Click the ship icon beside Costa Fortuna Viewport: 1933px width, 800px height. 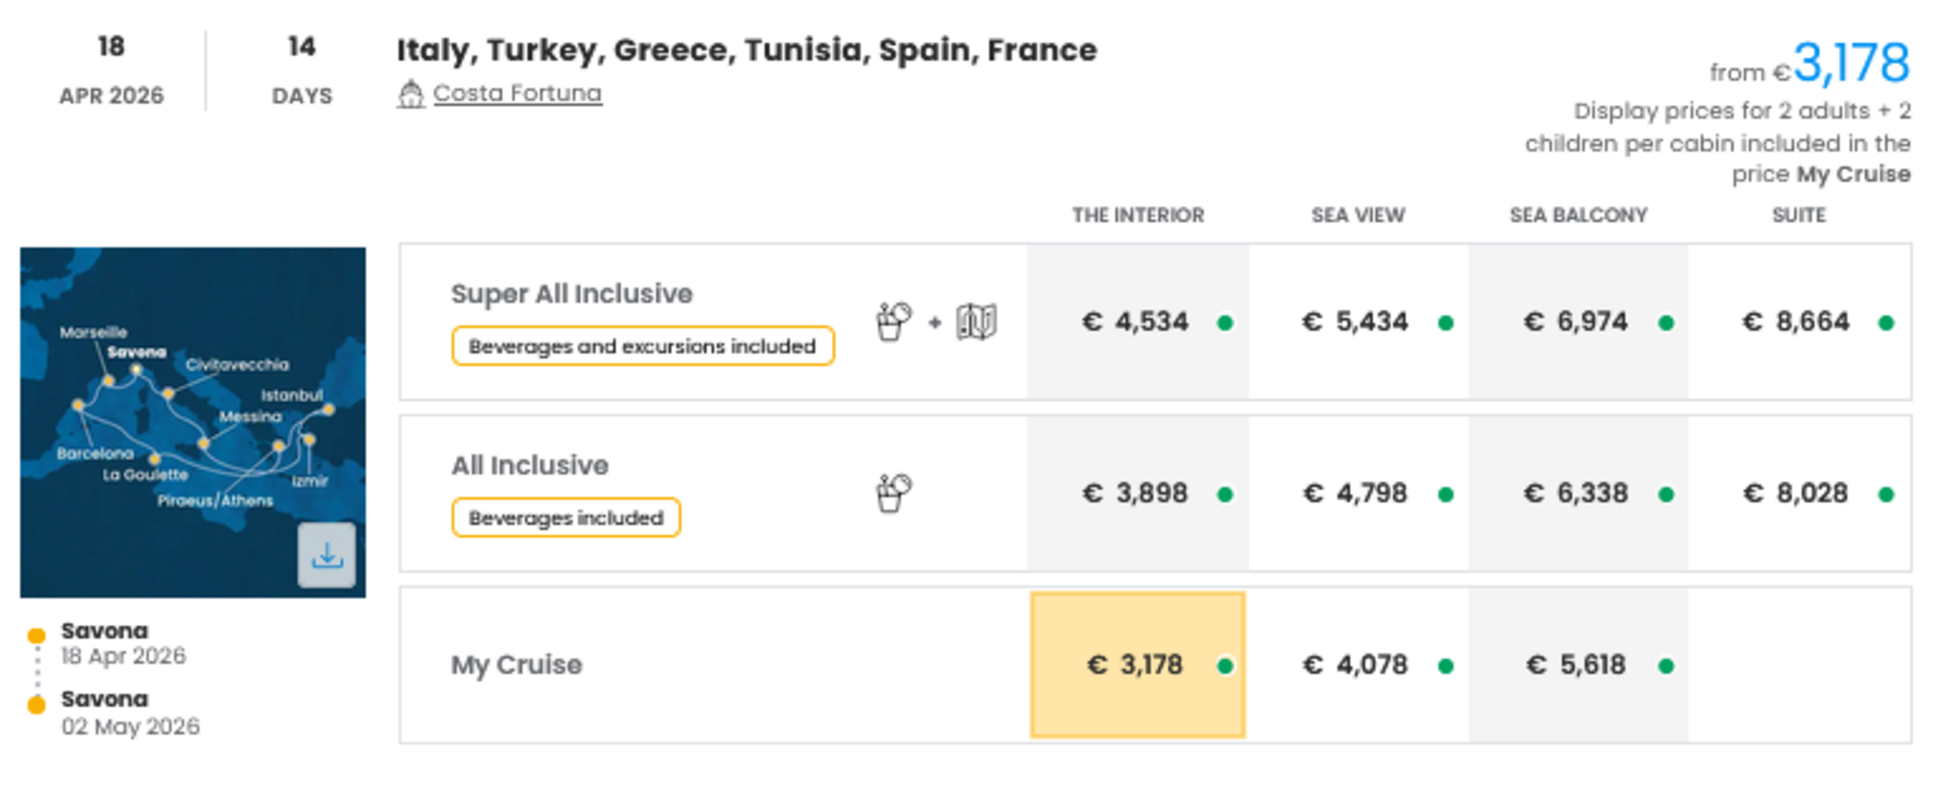click(x=410, y=94)
